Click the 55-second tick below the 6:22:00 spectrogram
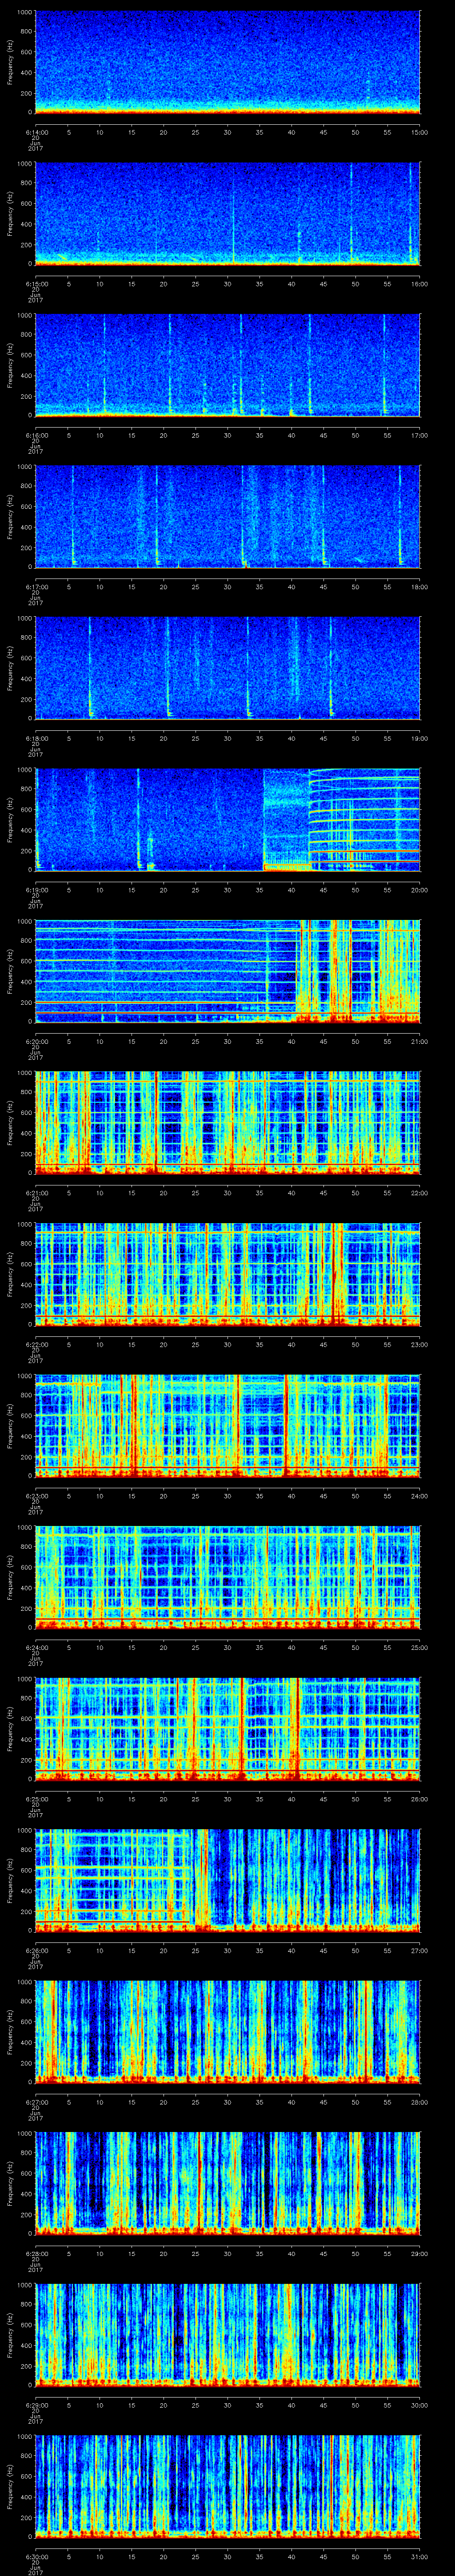The width and height of the screenshot is (455, 2576). tap(388, 1344)
